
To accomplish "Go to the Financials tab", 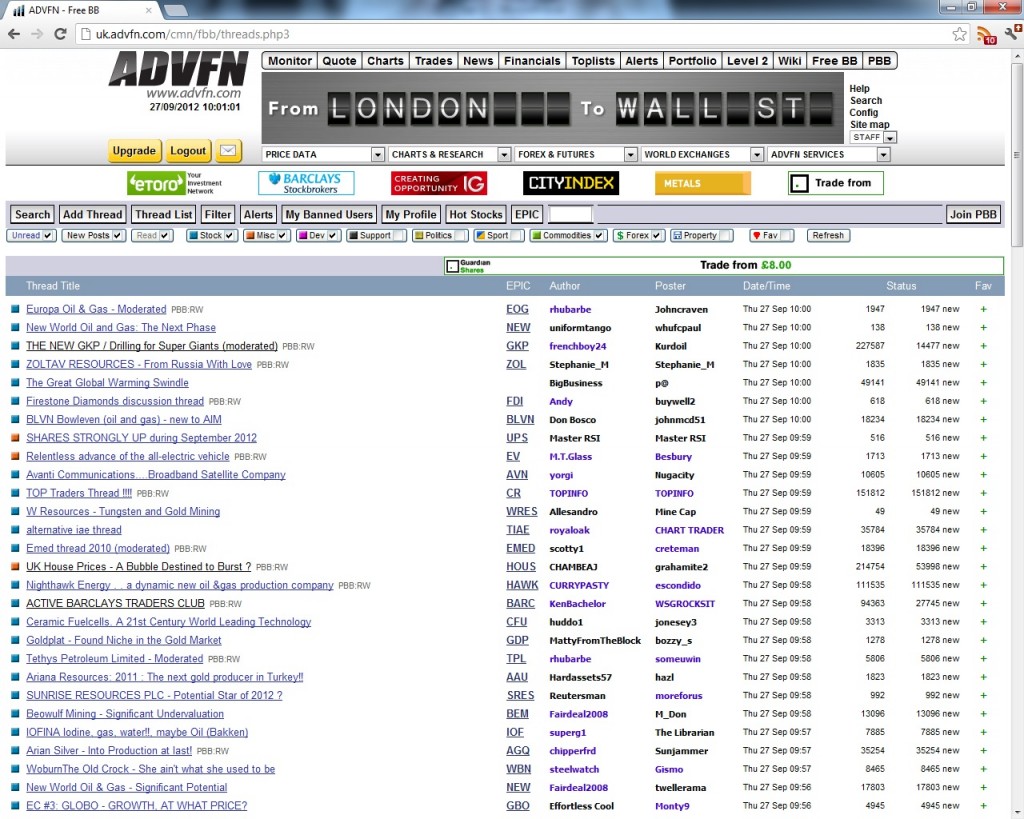I will pyautogui.click(x=532, y=61).
